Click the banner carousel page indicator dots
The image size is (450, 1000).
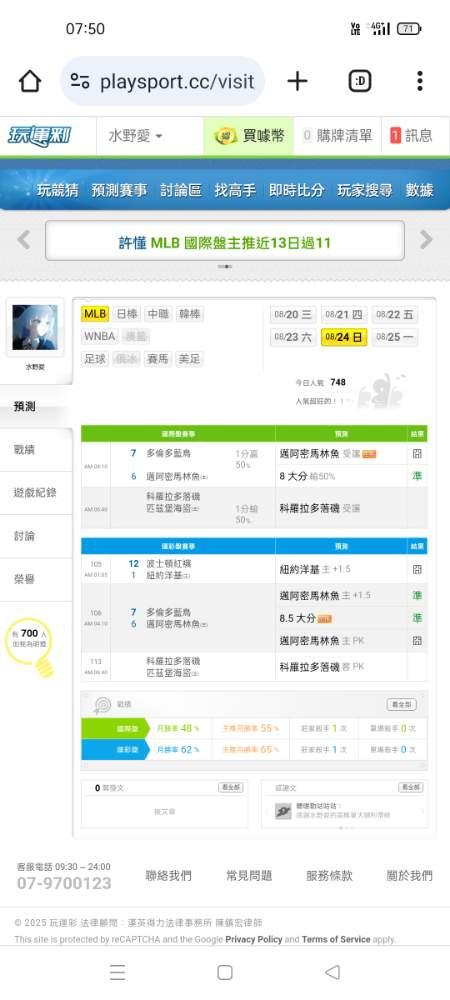(x=224, y=267)
